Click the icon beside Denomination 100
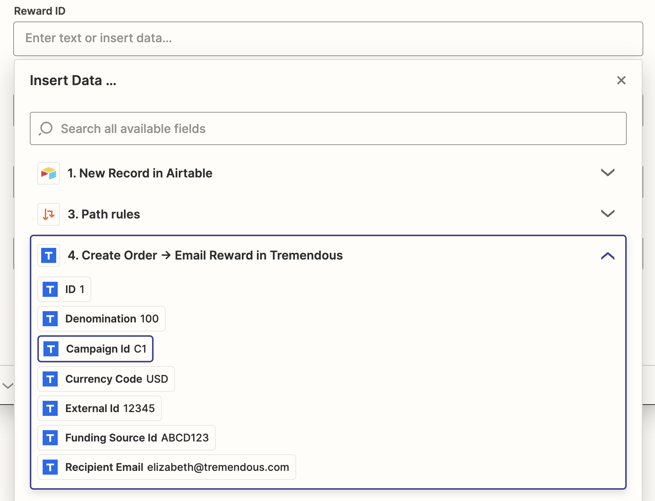 (x=50, y=319)
